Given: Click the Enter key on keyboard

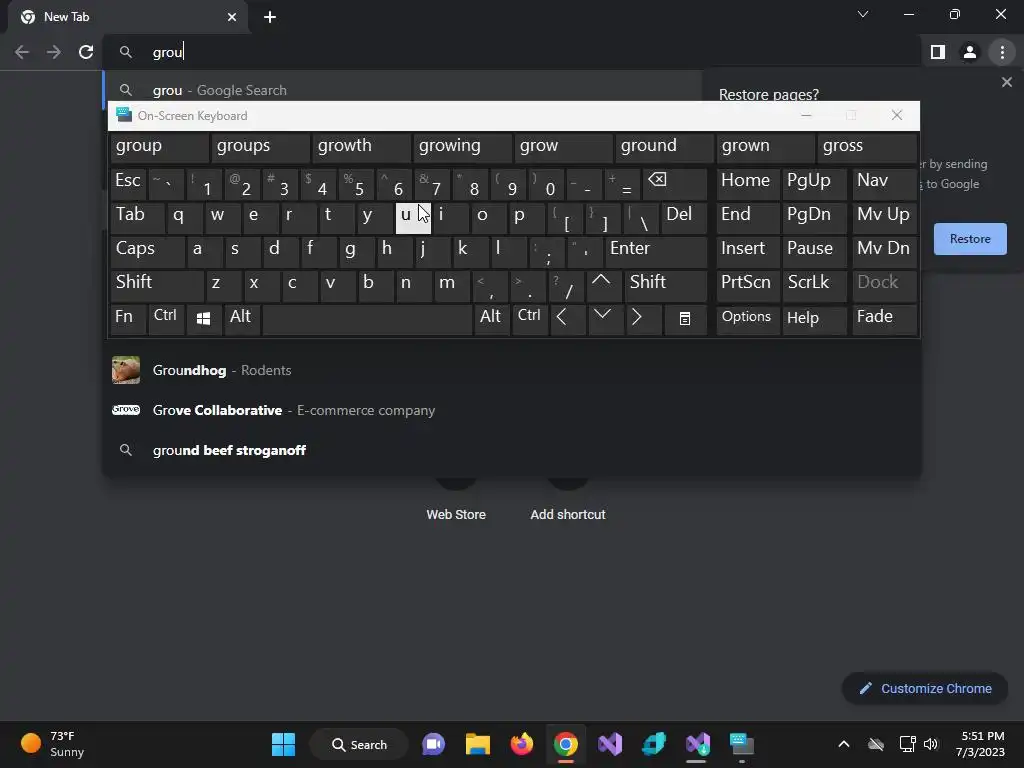Looking at the screenshot, I should [656, 251].
